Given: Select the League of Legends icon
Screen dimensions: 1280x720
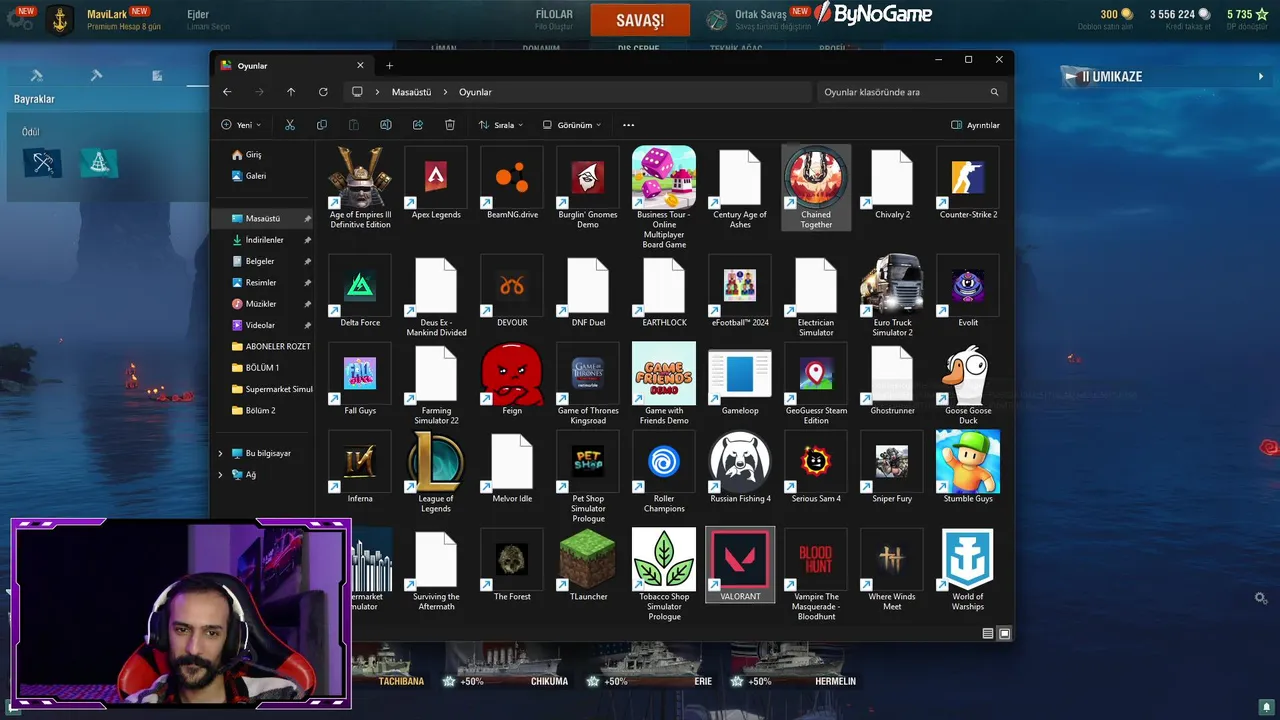Looking at the screenshot, I should [x=436, y=462].
